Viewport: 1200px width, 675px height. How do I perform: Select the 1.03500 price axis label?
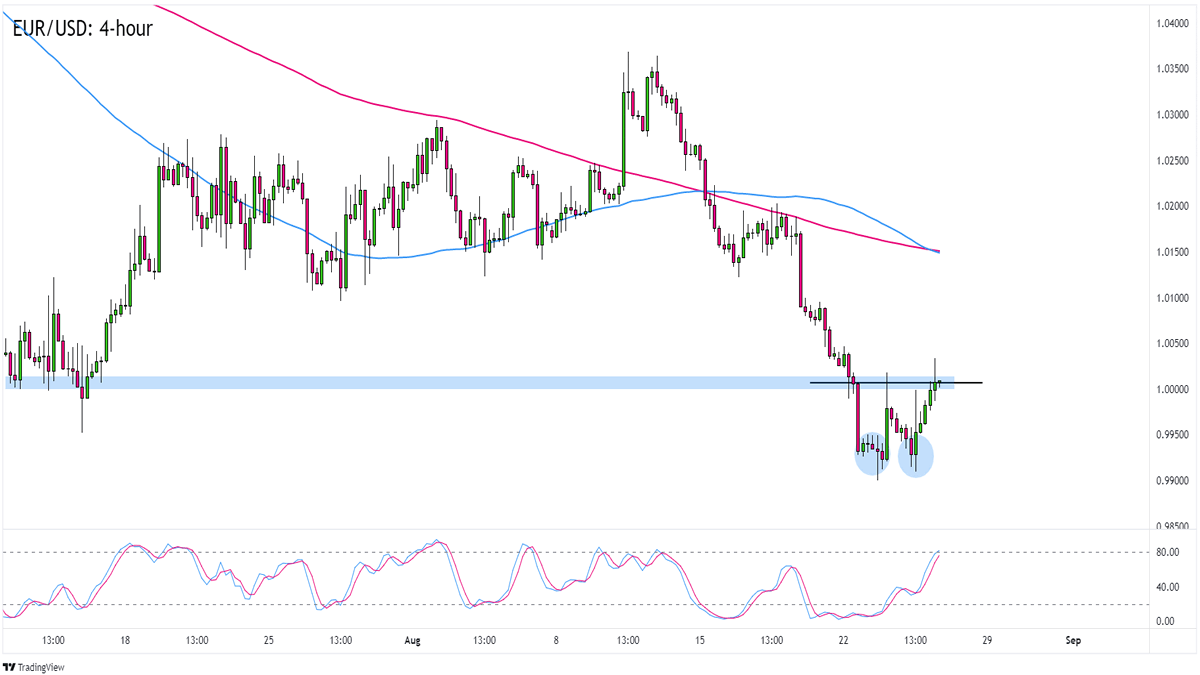[x=1172, y=69]
